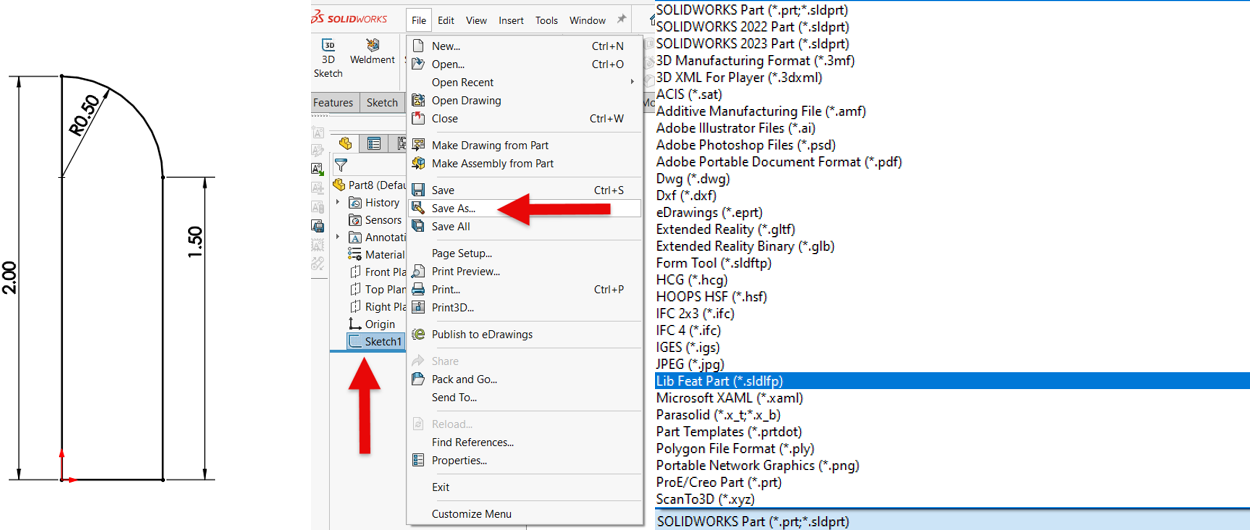
Task: Select Part8 root in feature tree
Action: click(x=370, y=185)
